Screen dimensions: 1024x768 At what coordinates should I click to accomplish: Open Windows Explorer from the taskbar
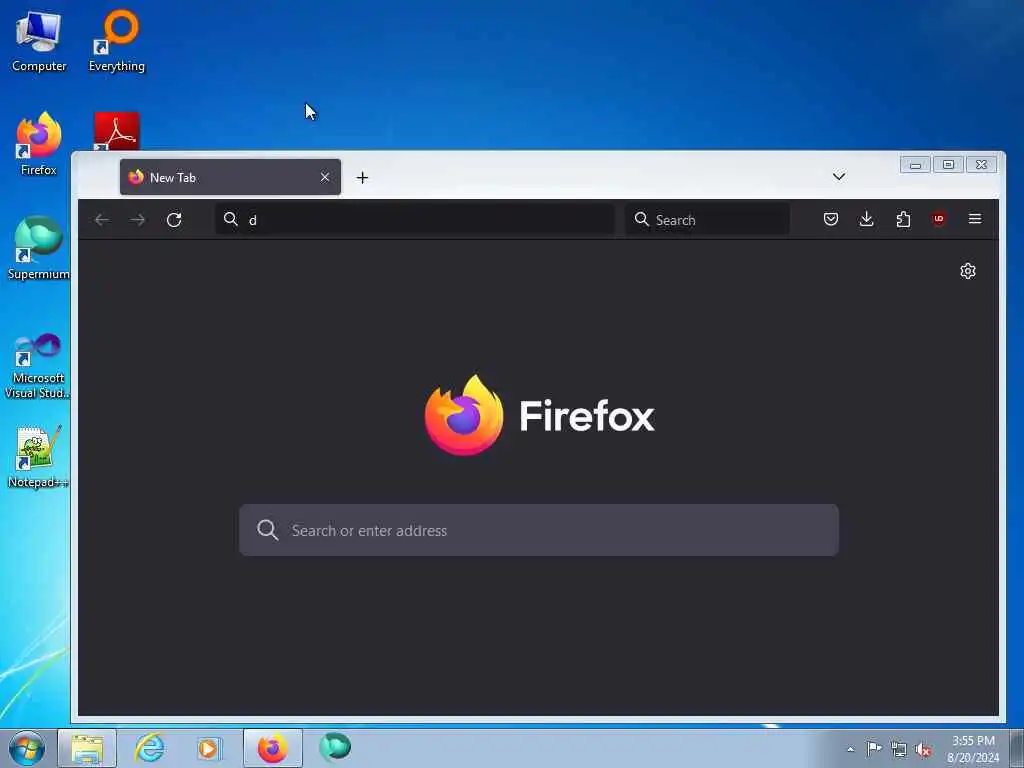(x=87, y=748)
